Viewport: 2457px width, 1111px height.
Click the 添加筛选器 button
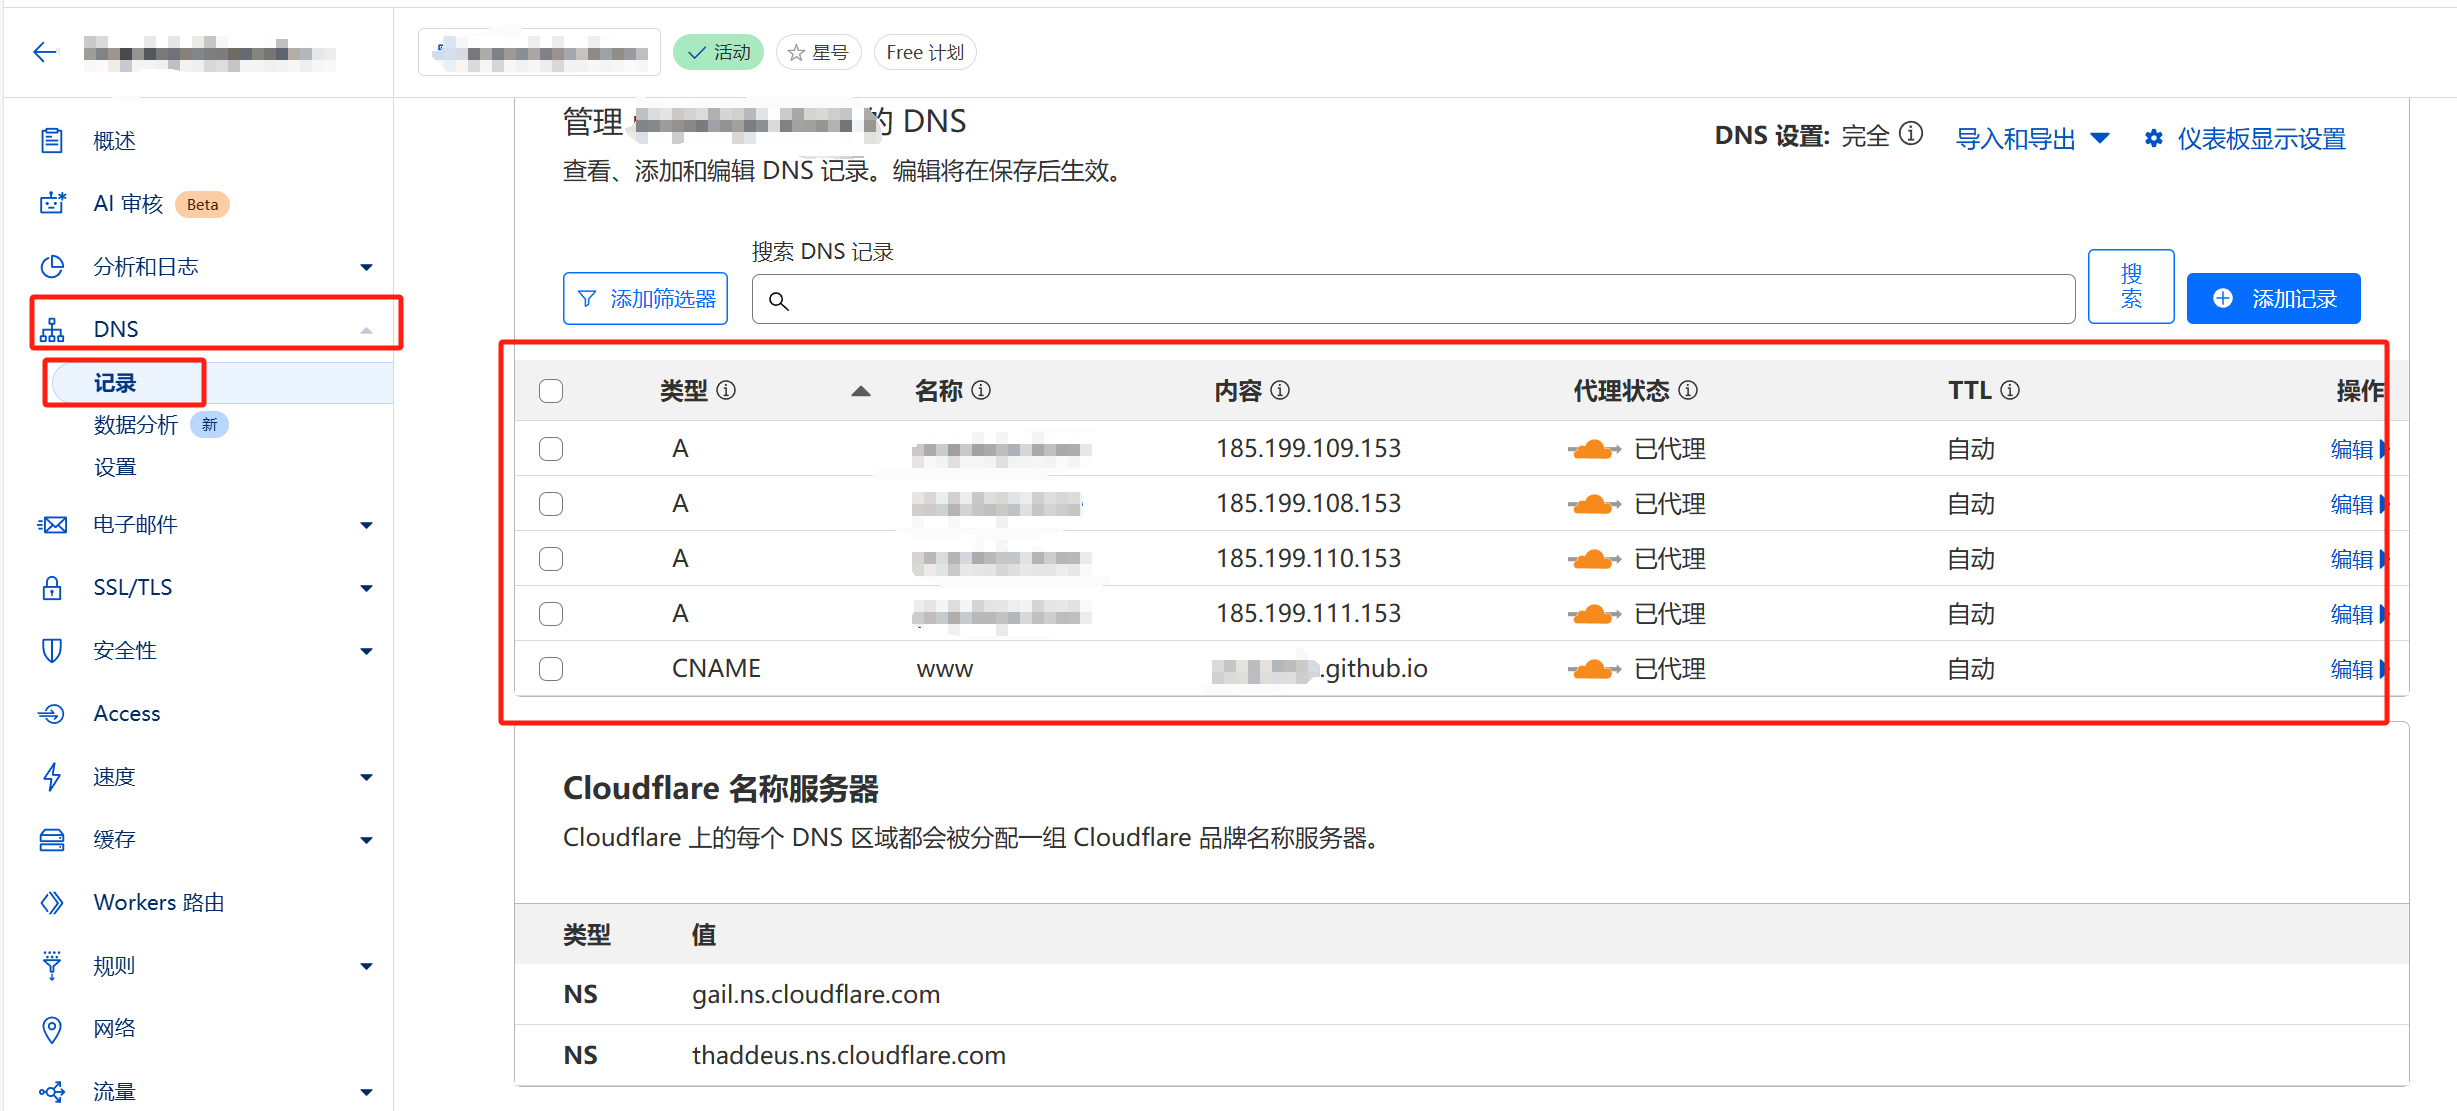646,299
